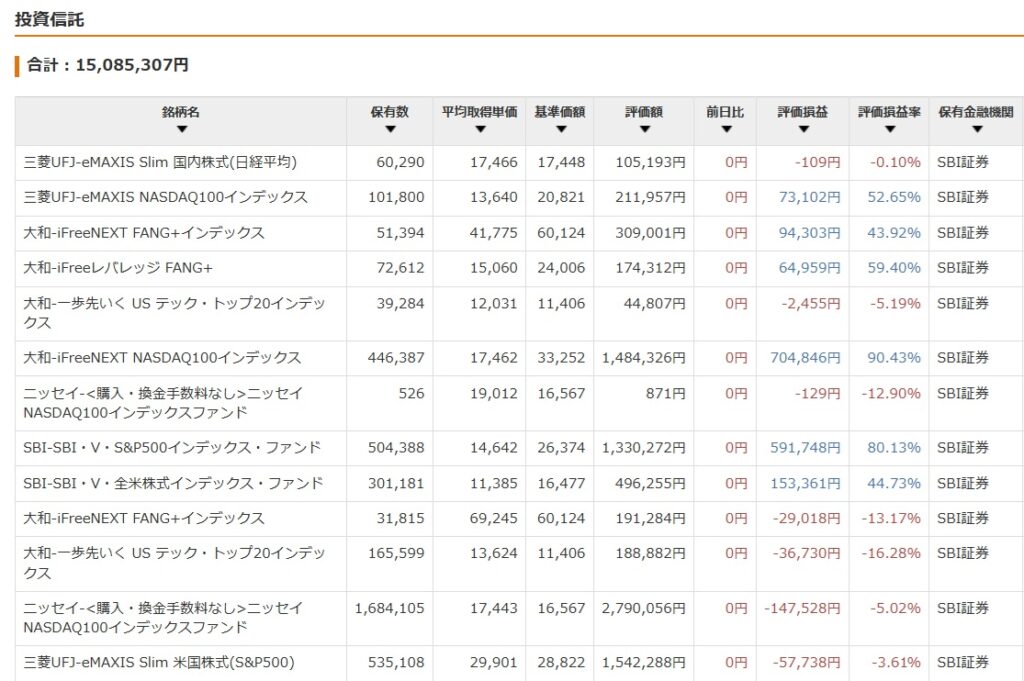Click loss value -147,528円

coord(803,608)
